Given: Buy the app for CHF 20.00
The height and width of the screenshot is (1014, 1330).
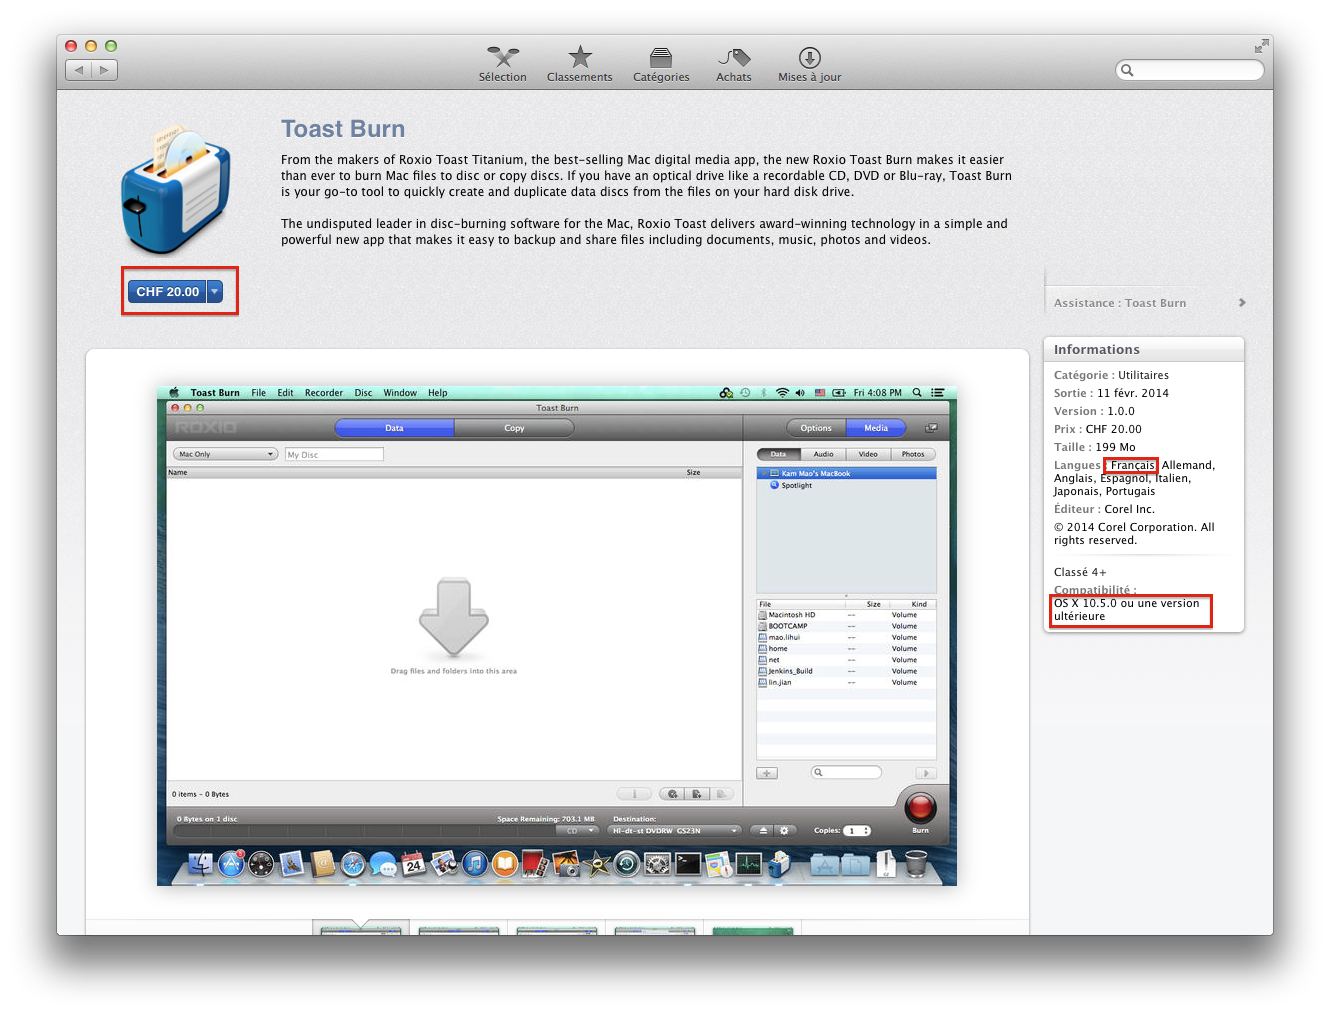Looking at the screenshot, I should (x=167, y=292).
